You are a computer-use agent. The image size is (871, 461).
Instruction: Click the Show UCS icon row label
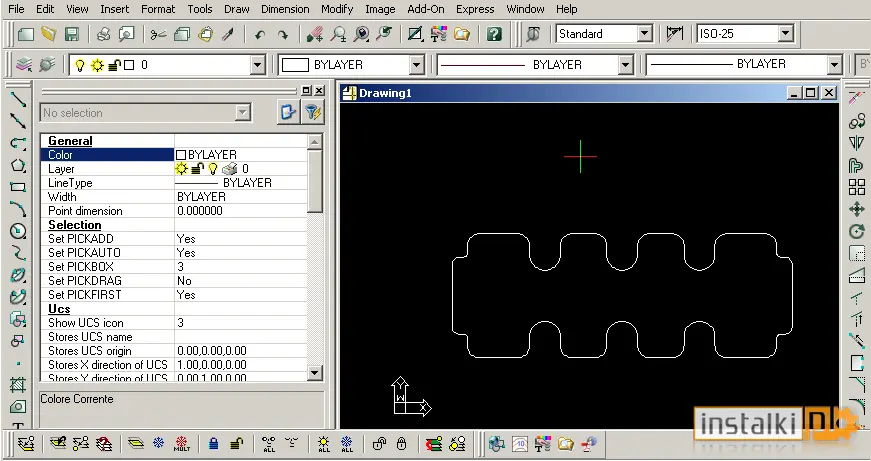click(x=86, y=323)
